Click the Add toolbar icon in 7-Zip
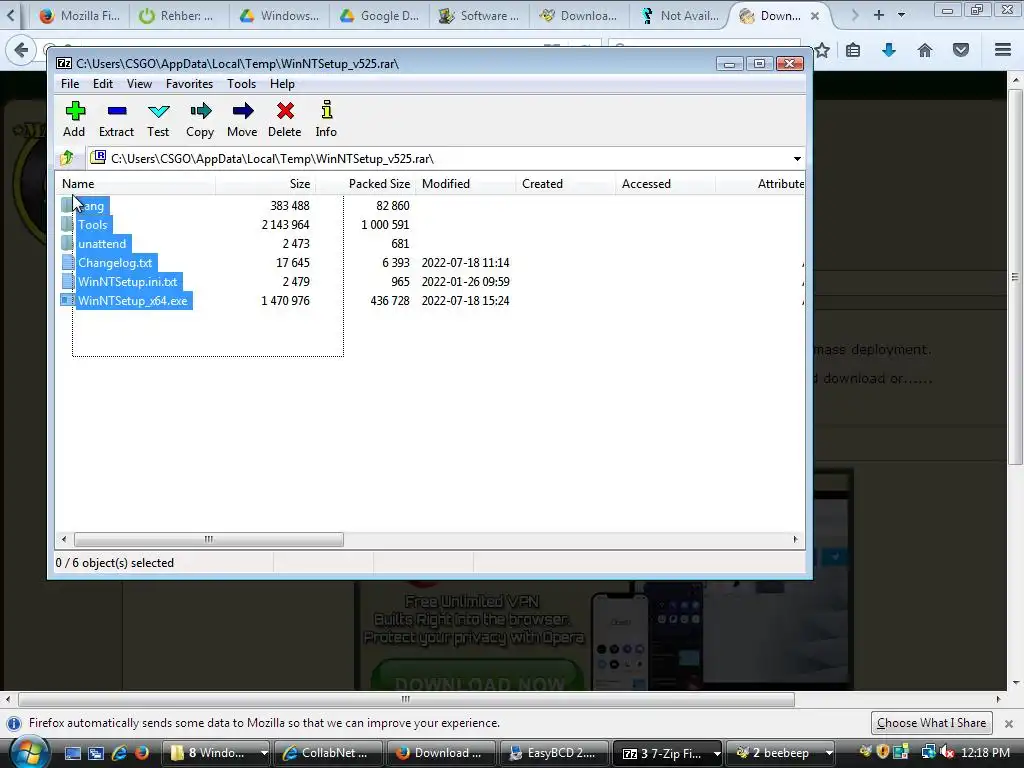The image size is (1024, 768). click(x=74, y=118)
